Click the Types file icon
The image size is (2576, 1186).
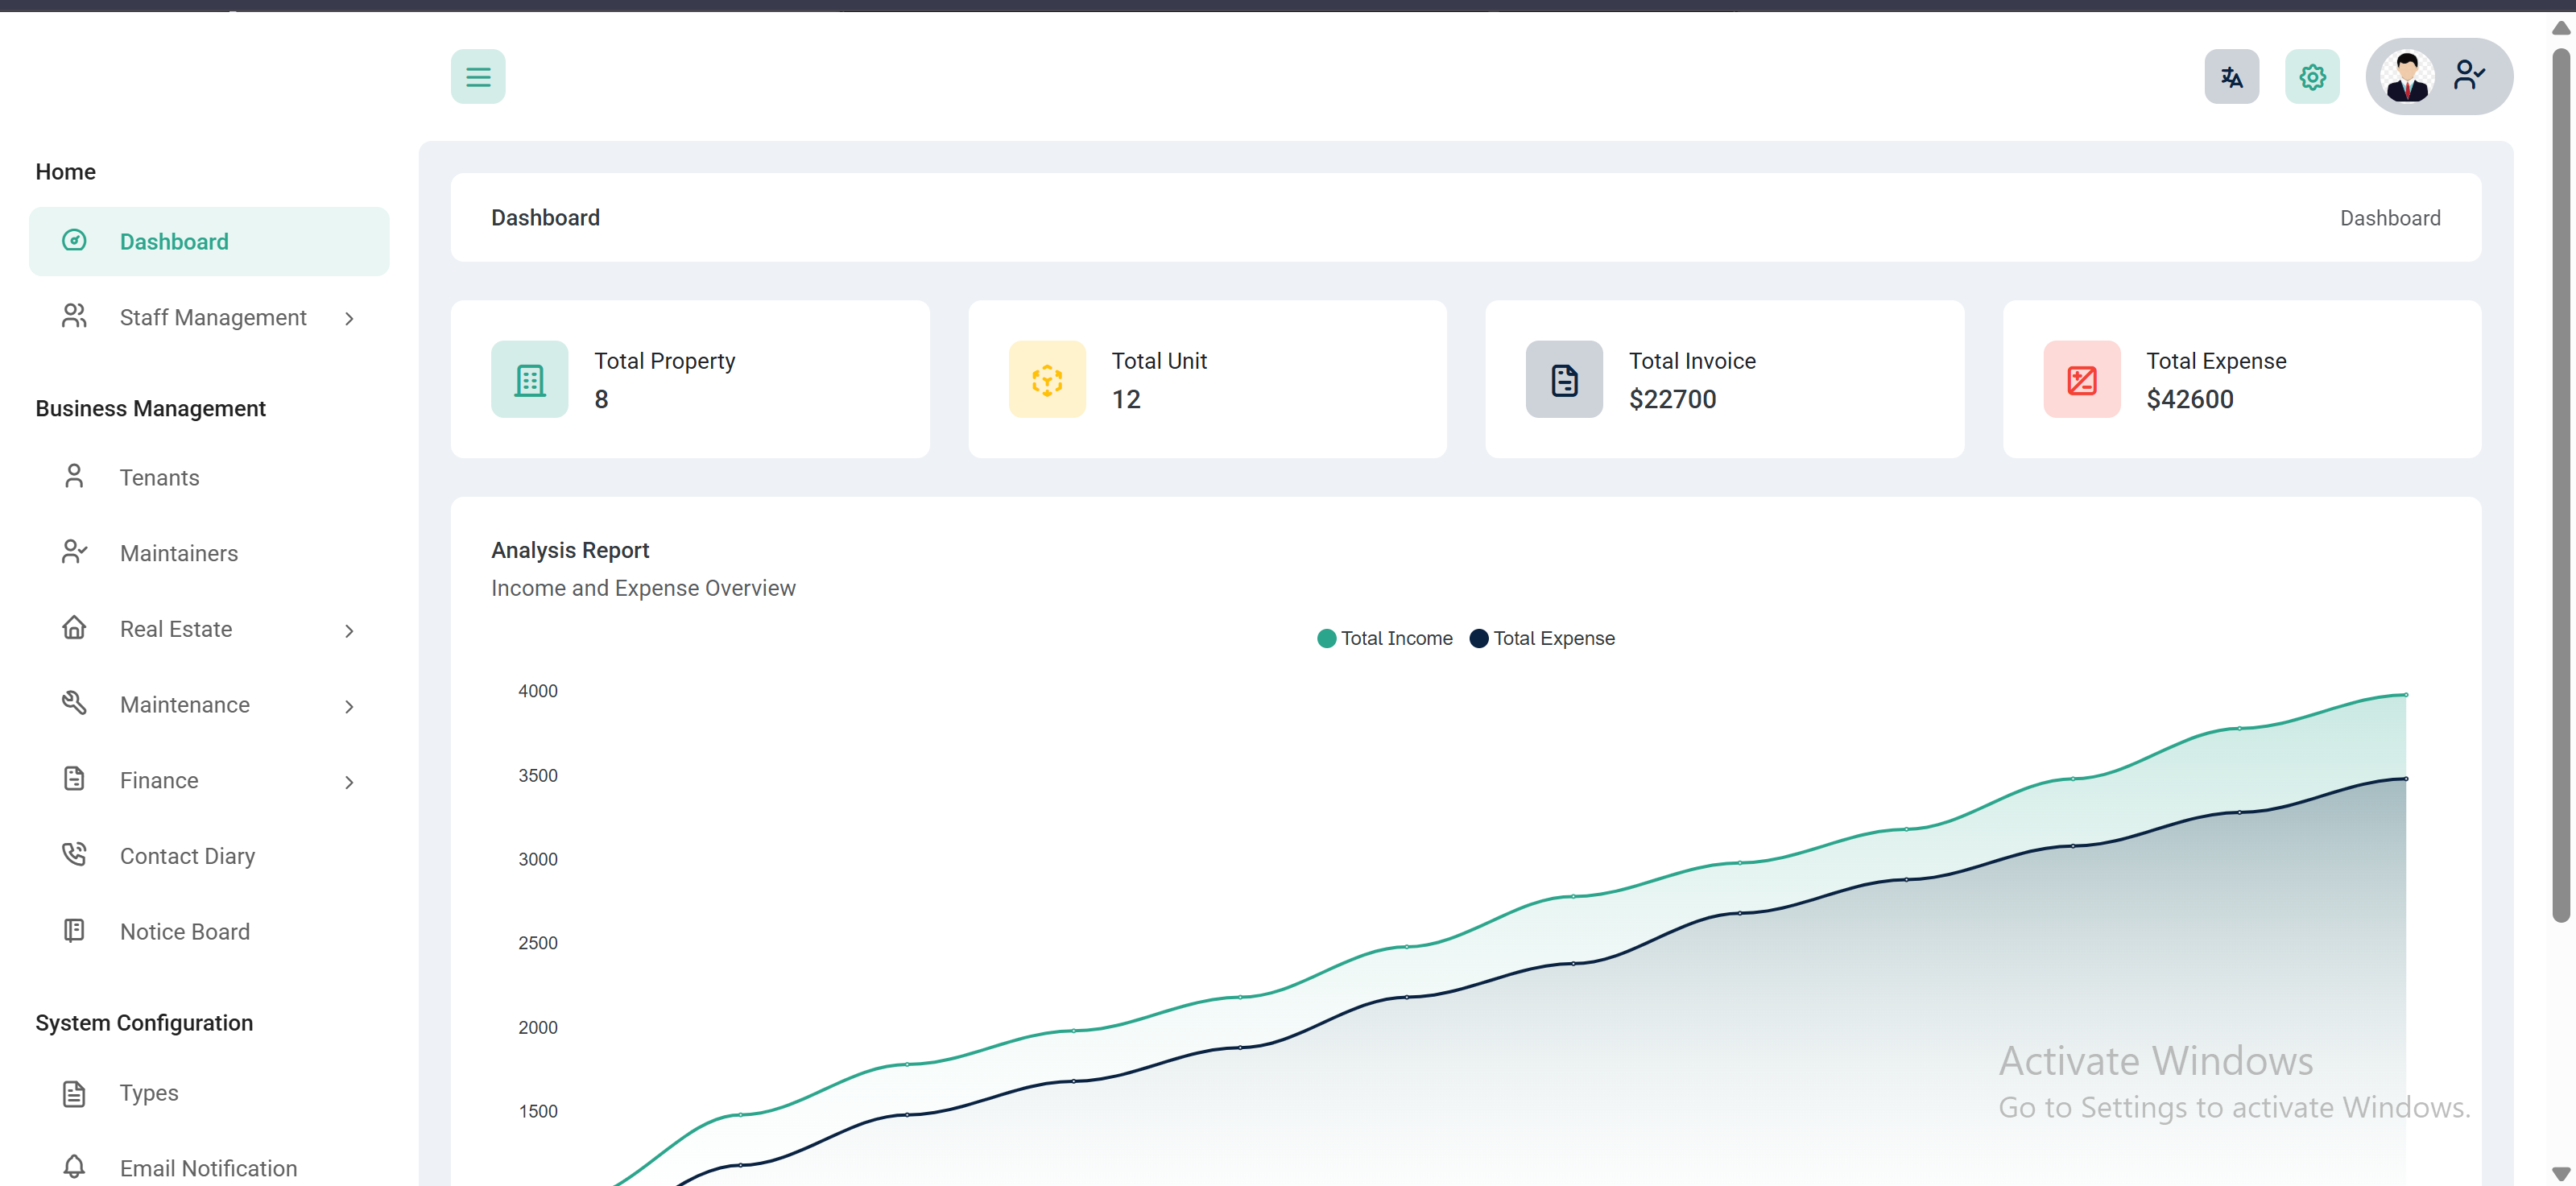tap(74, 1093)
